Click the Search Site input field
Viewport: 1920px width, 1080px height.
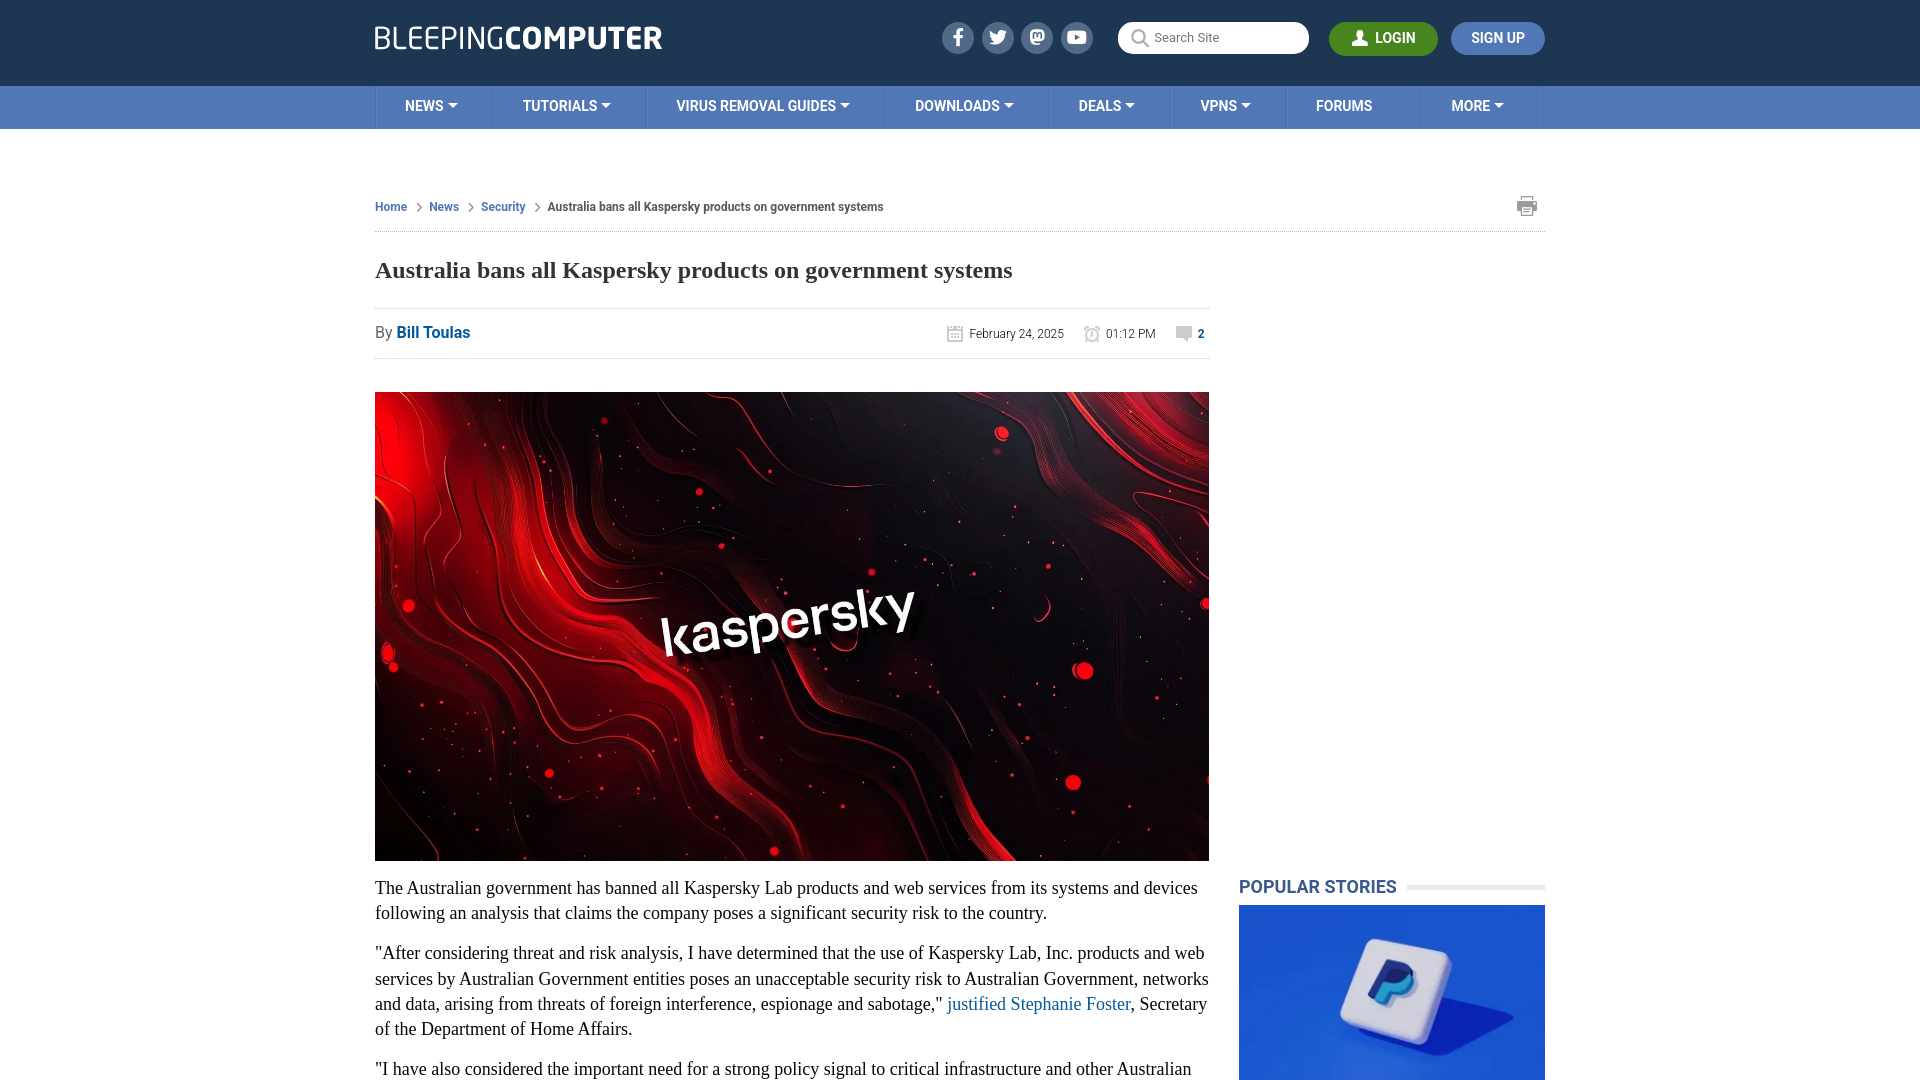(1213, 37)
